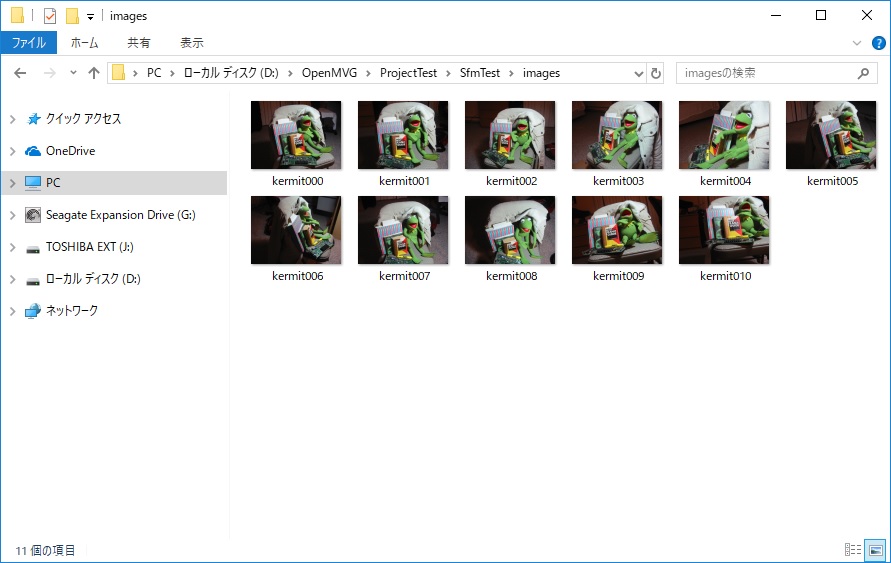
Task: Open the breadcrumb chevron after SfmTest
Action: [511, 73]
